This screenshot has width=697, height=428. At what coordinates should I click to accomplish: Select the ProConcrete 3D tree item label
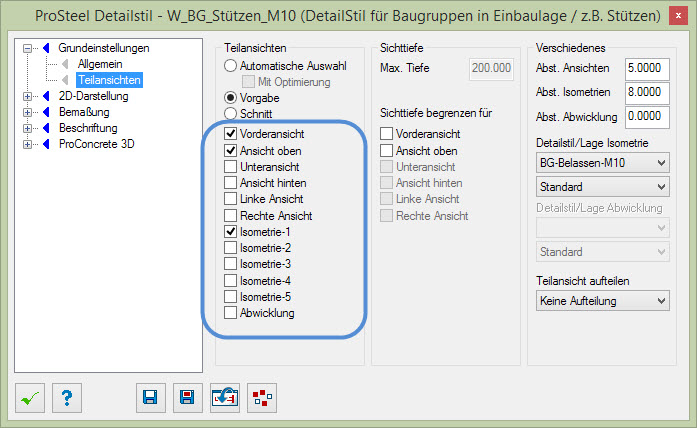[x=96, y=144]
